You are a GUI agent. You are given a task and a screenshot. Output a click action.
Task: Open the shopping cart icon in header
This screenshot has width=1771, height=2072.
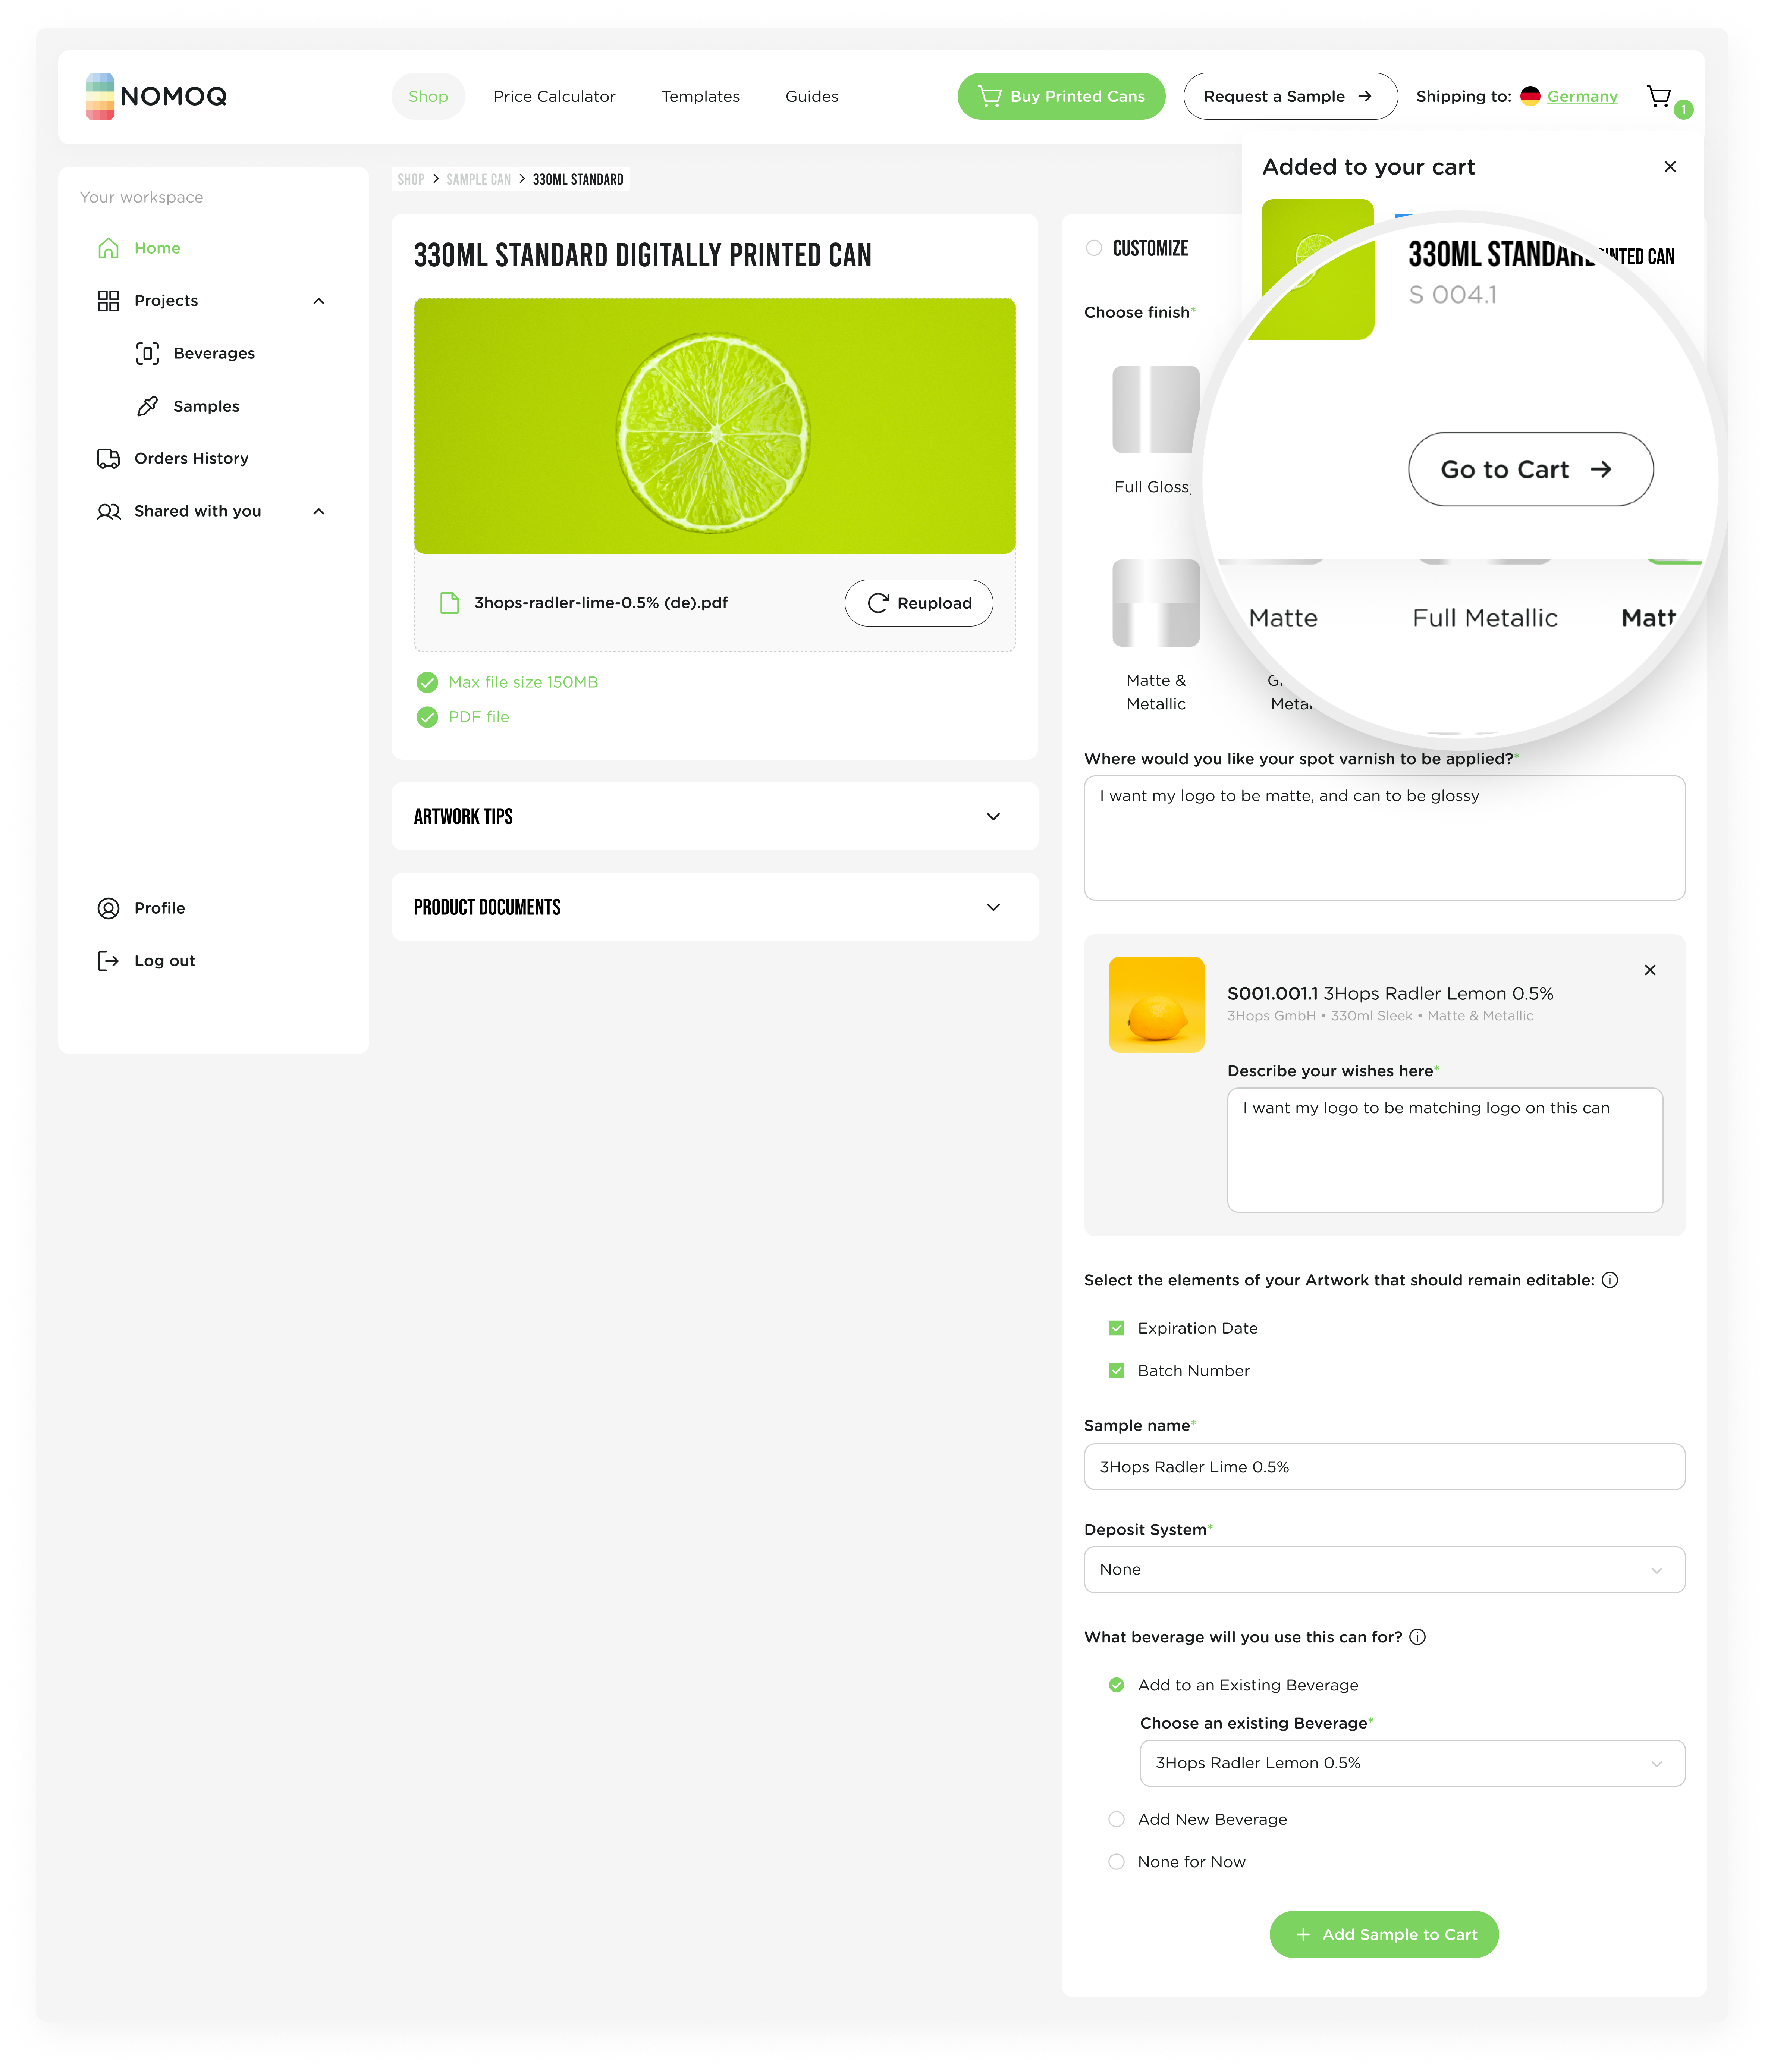pyautogui.click(x=1660, y=96)
